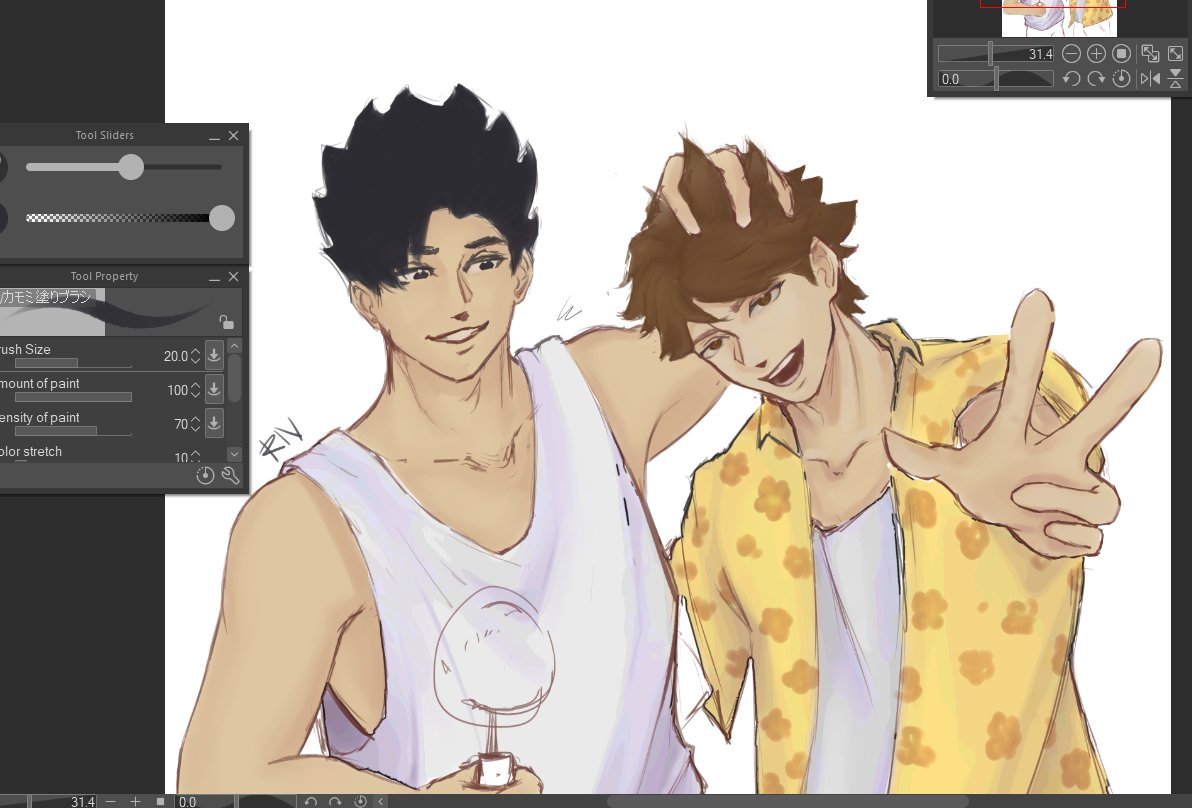The width and height of the screenshot is (1192, 808).
Task: Close the Tool Property panel
Action: 233,277
